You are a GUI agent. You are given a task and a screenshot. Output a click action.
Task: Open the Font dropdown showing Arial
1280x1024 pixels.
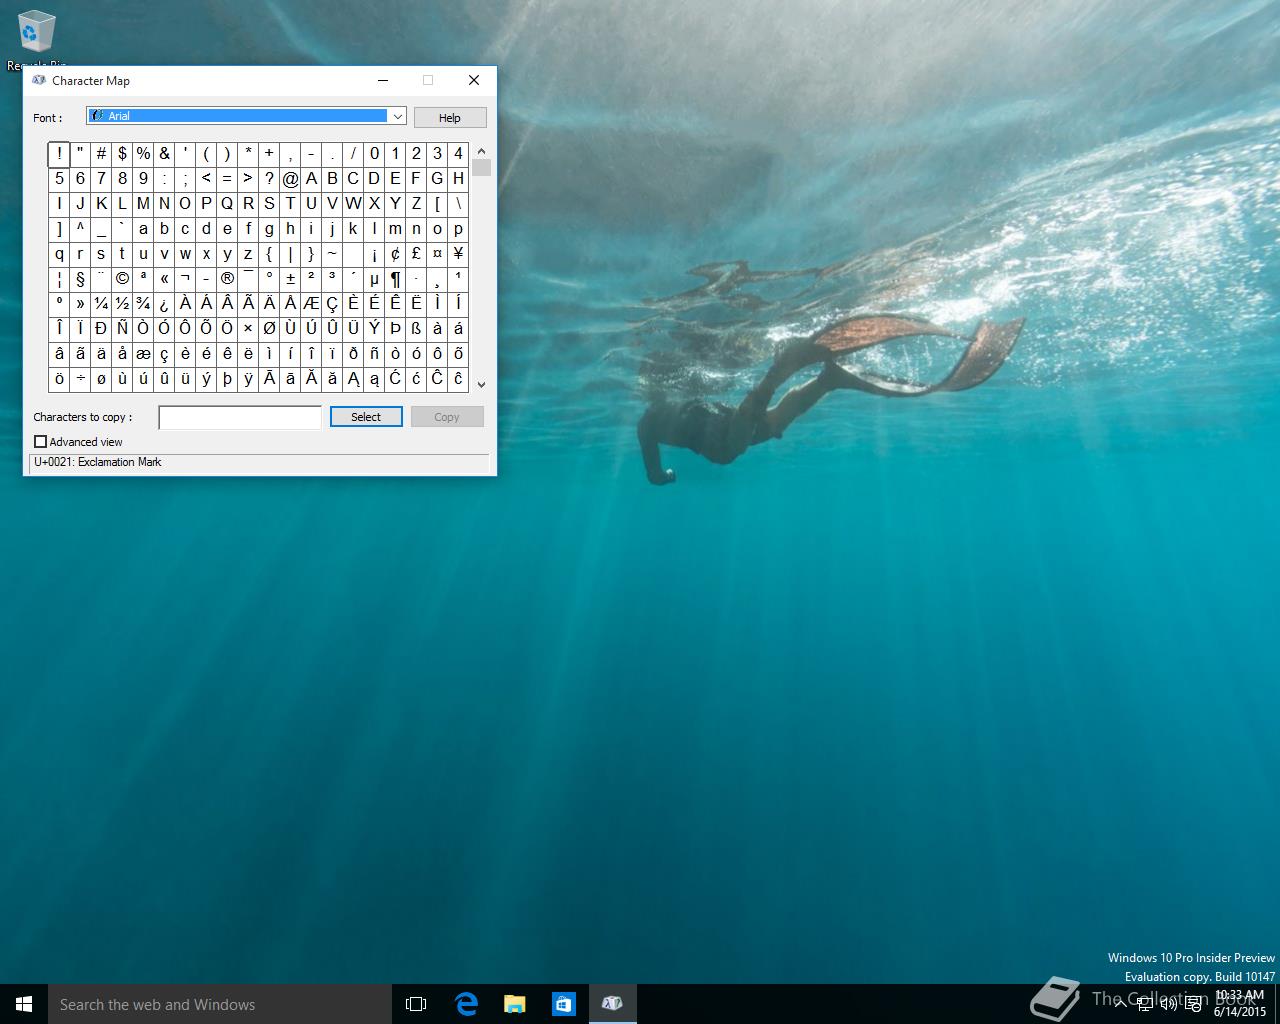(x=246, y=116)
